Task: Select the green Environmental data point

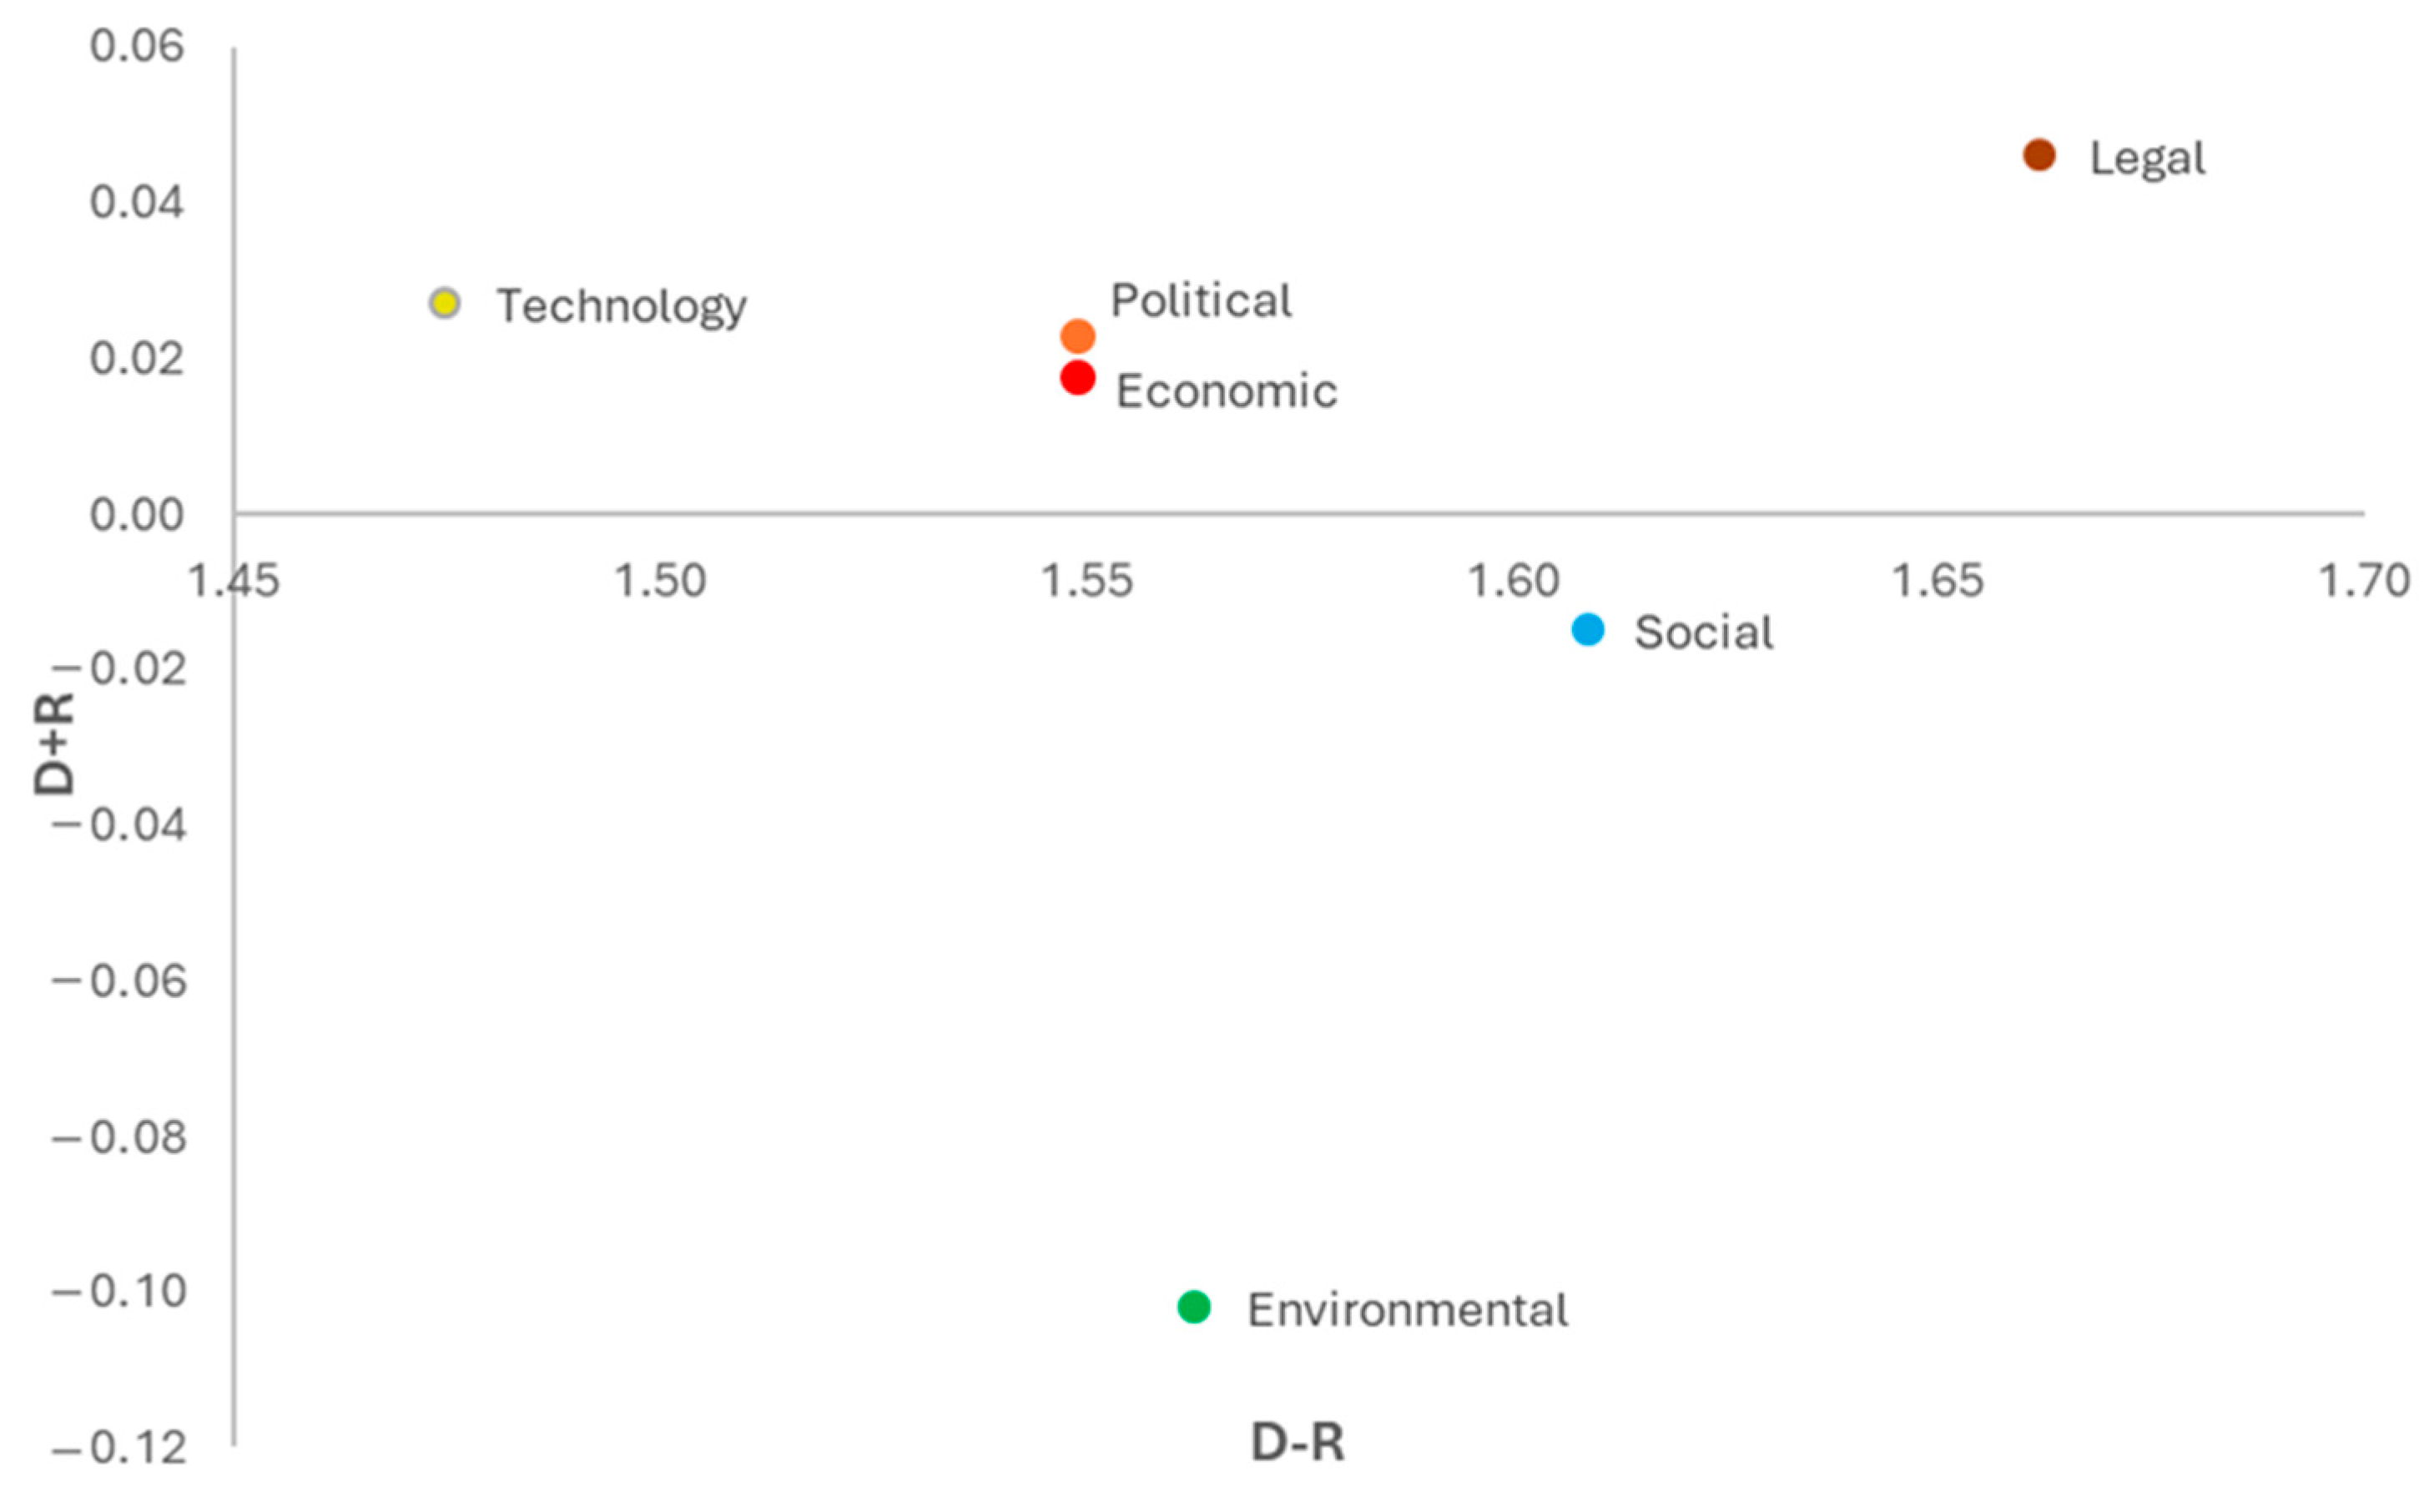Action: (x=1194, y=1306)
